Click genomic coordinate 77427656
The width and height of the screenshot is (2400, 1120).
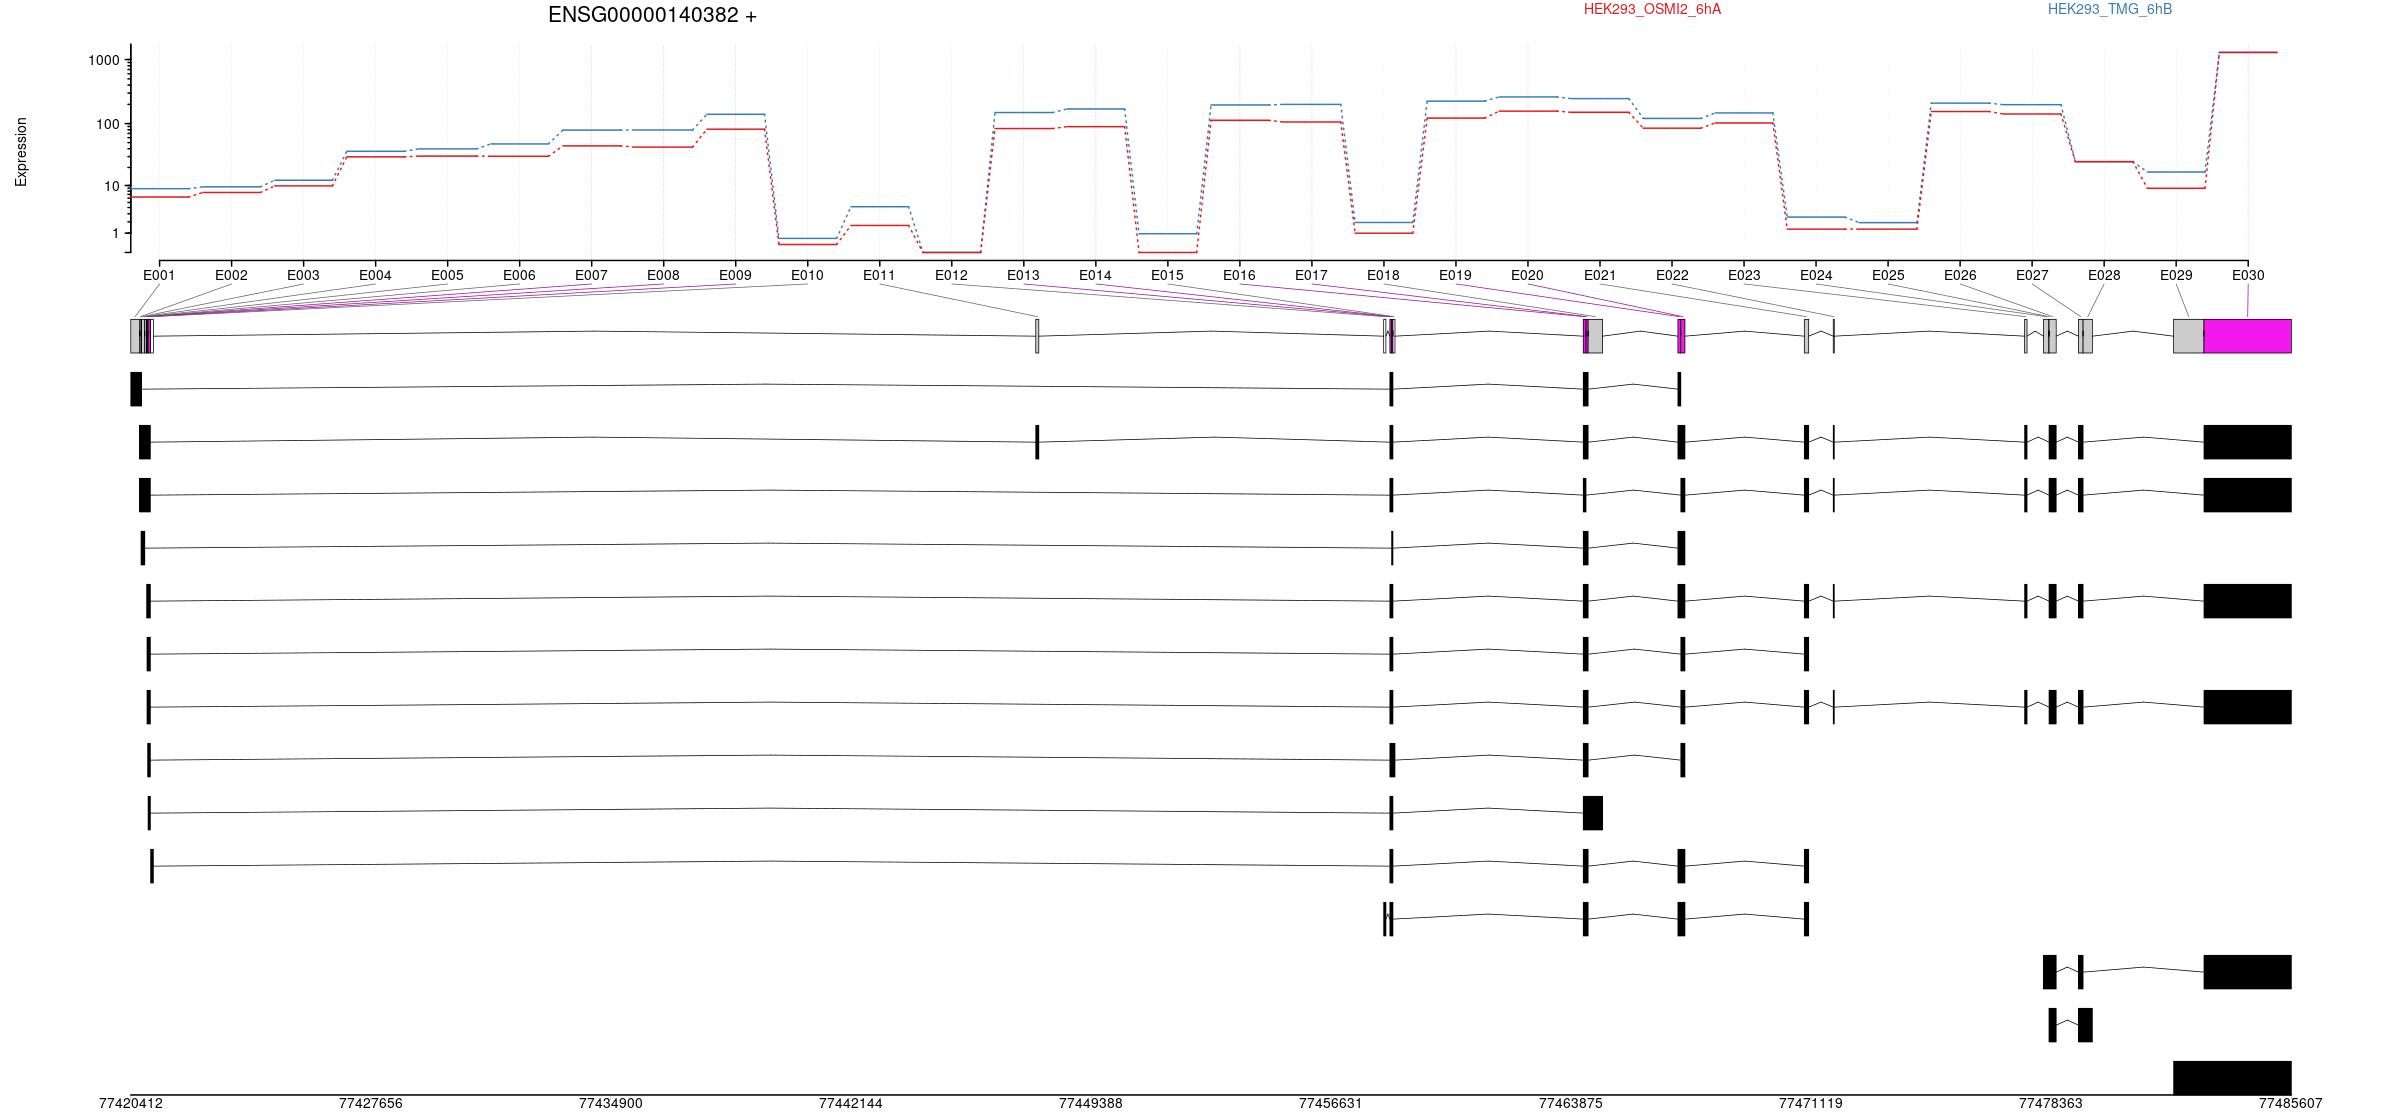pos(371,1104)
